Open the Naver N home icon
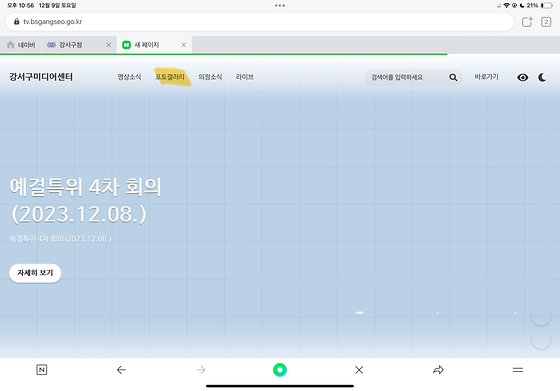The width and height of the screenshot is (560, 391). click(x=42, y=370)
